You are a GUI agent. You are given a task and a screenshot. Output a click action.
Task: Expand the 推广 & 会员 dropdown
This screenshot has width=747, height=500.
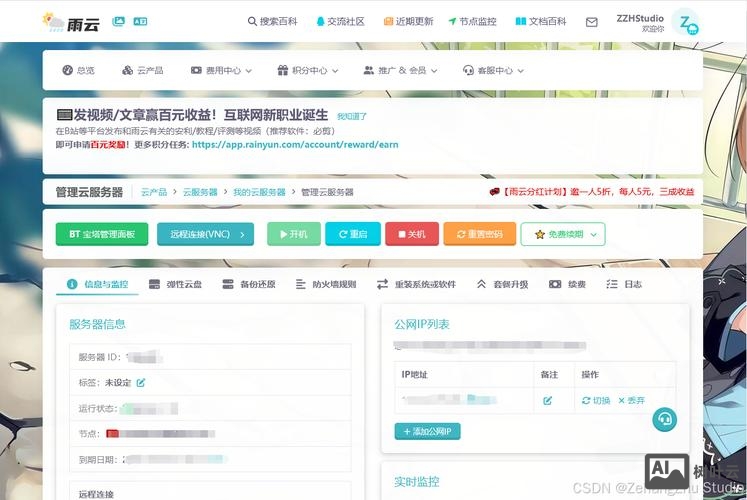[400, 70]
